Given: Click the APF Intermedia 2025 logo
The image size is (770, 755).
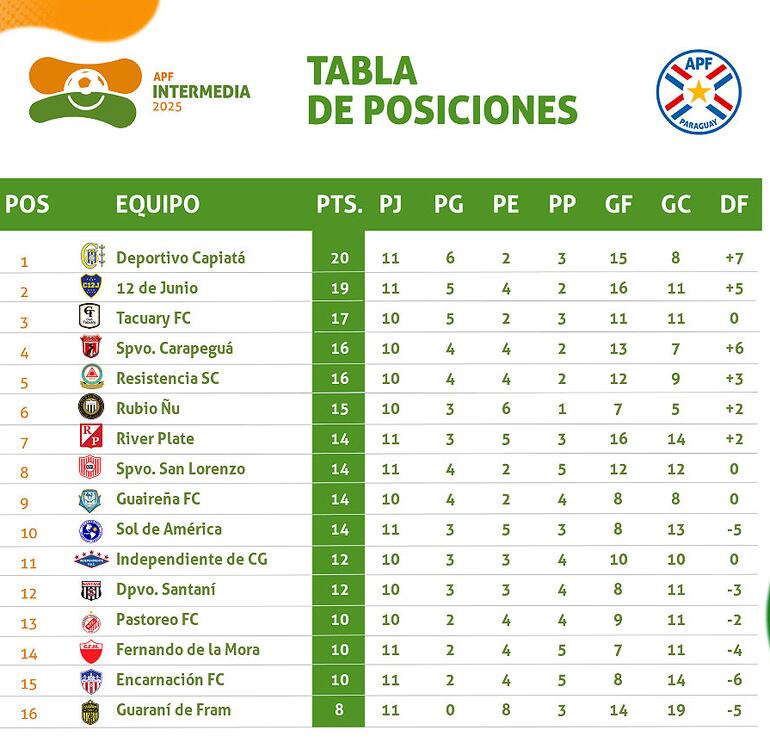Looking at the screenshot, I should 140,91.
